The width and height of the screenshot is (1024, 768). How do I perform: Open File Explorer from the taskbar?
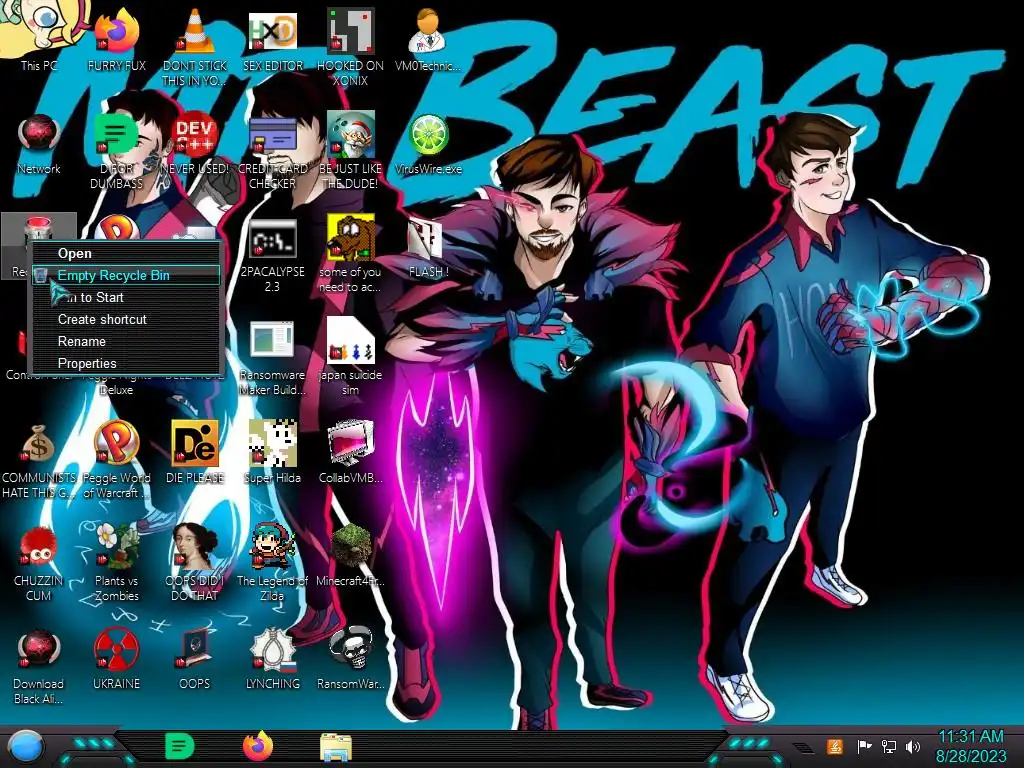pyautogui.click(x=336, y=747)
